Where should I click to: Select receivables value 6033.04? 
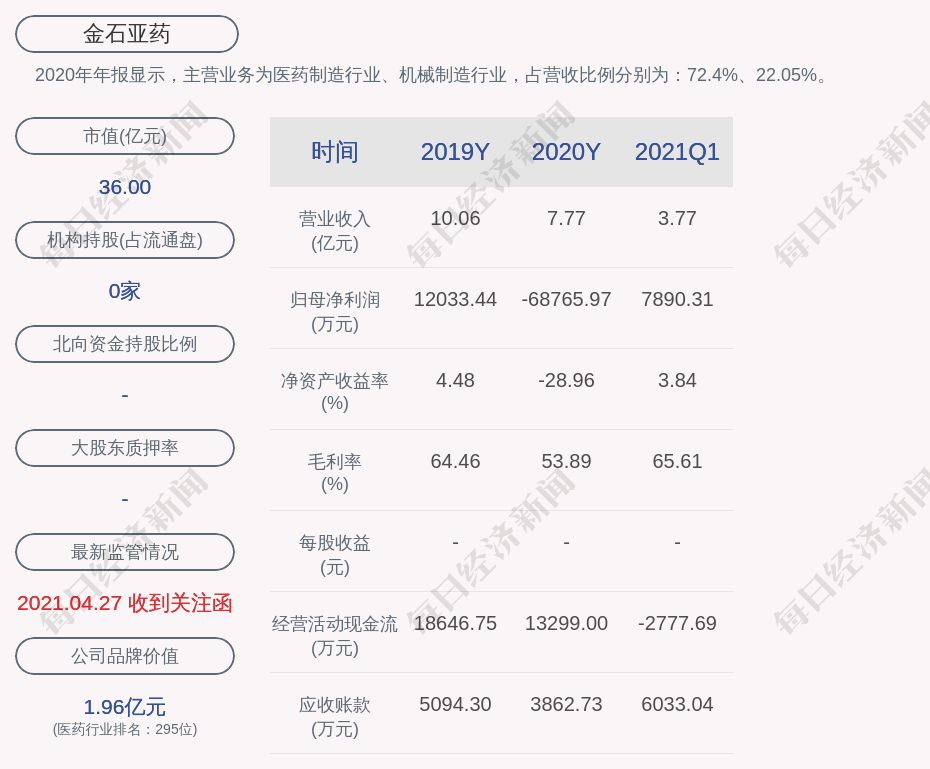pos(677,704)
